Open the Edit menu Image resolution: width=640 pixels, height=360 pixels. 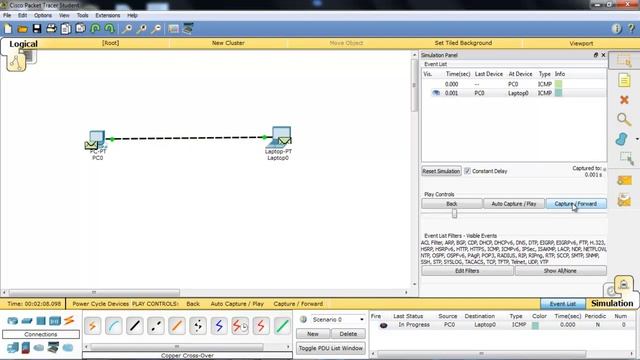(x=22, y=15)
